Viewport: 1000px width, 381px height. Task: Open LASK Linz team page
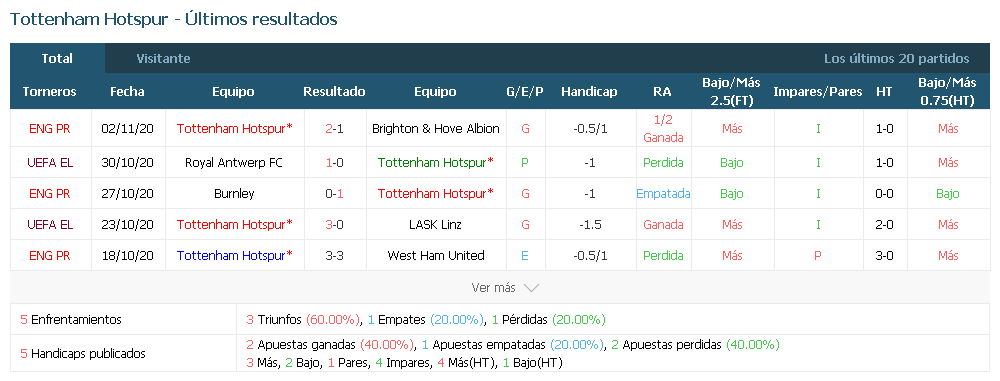coord(436,225)
